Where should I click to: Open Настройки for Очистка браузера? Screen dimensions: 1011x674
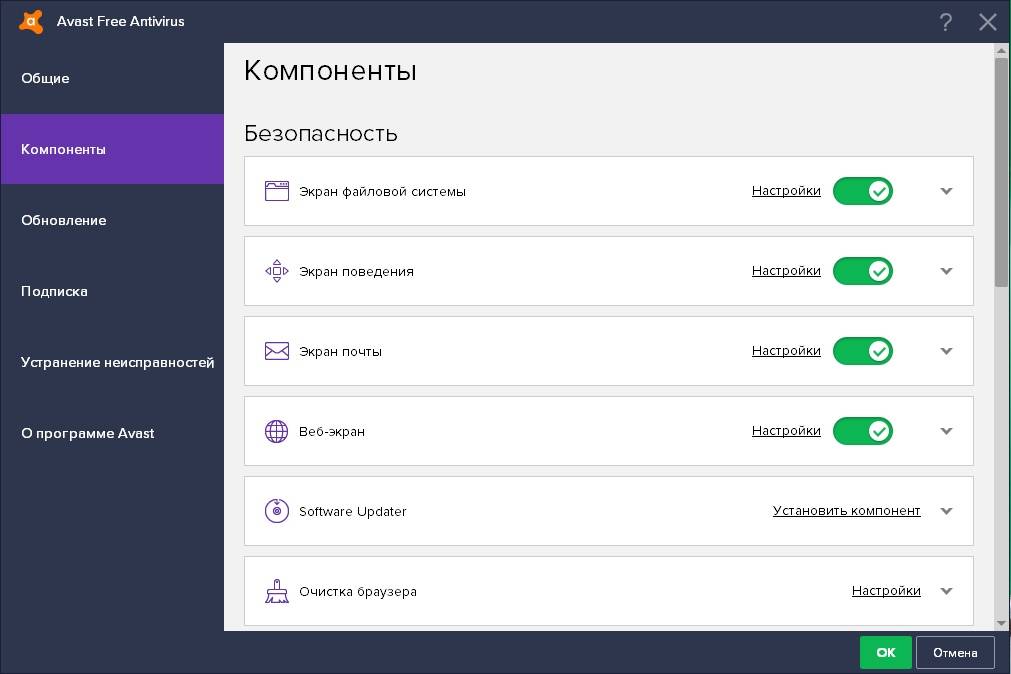tap(886, 591)
